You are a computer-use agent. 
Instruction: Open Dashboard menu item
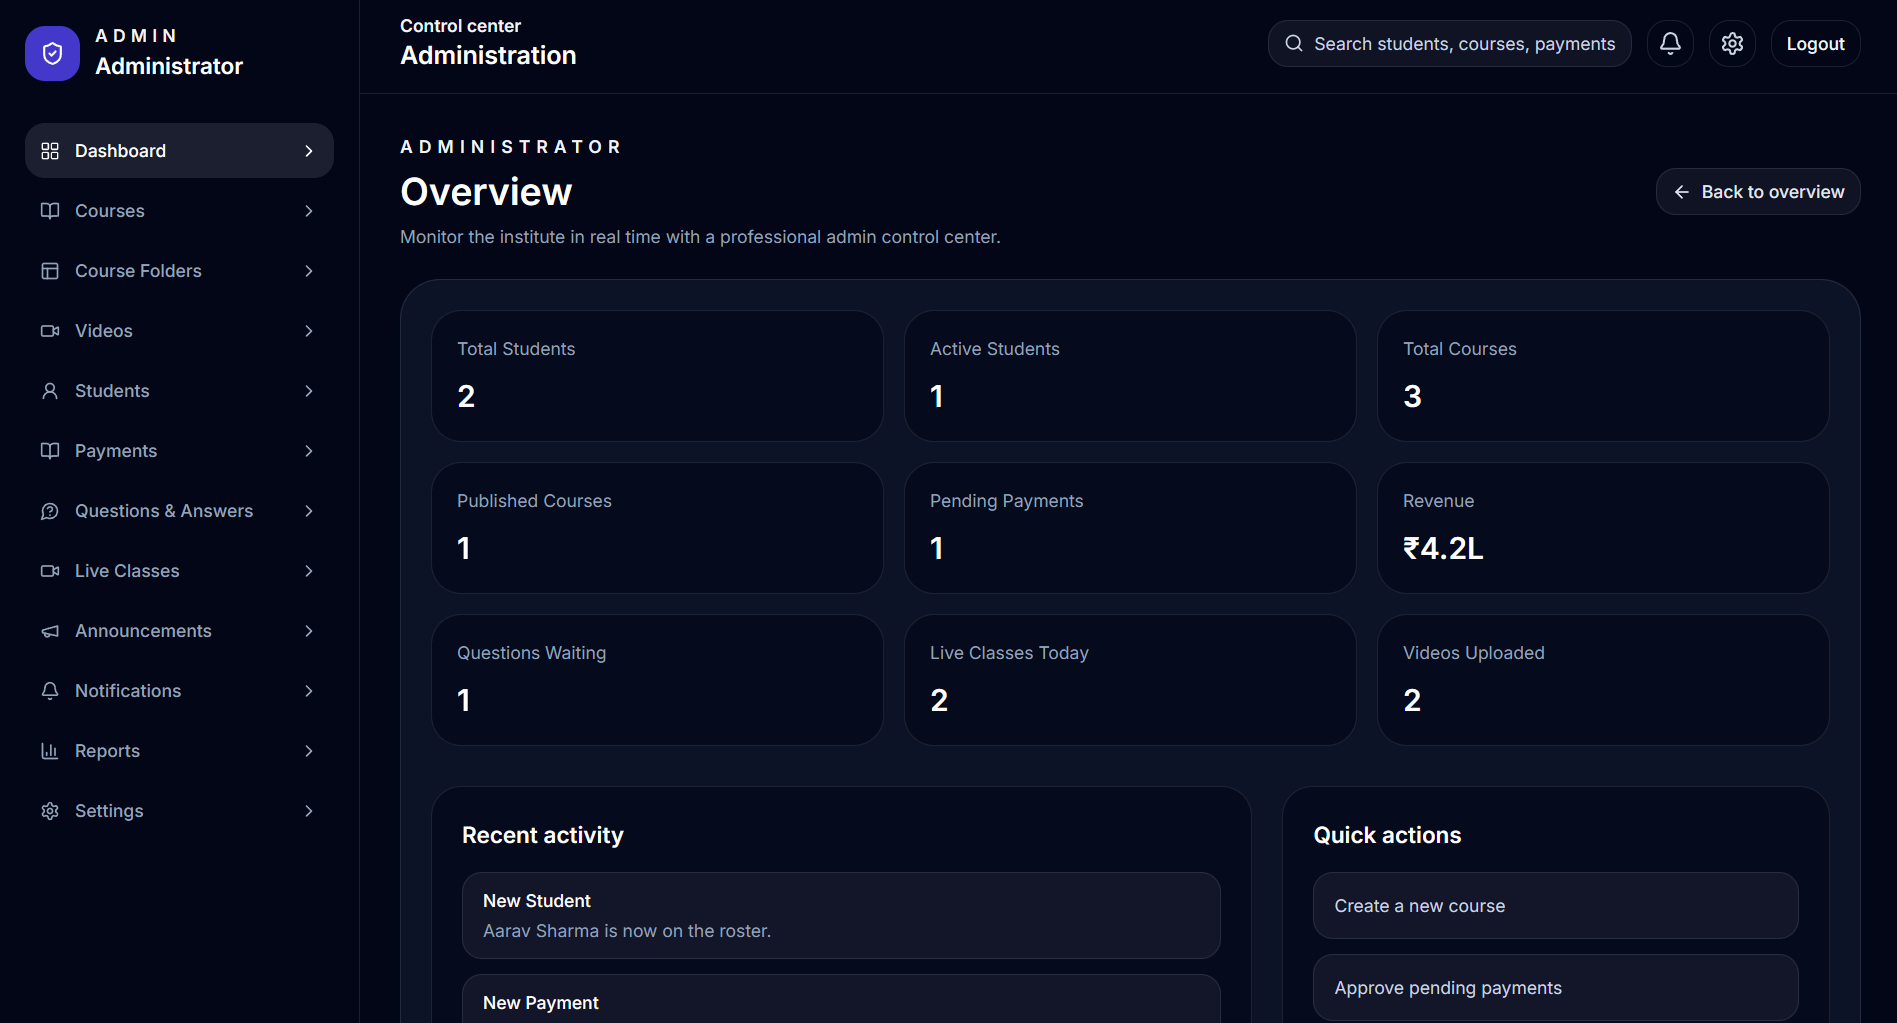179,151
